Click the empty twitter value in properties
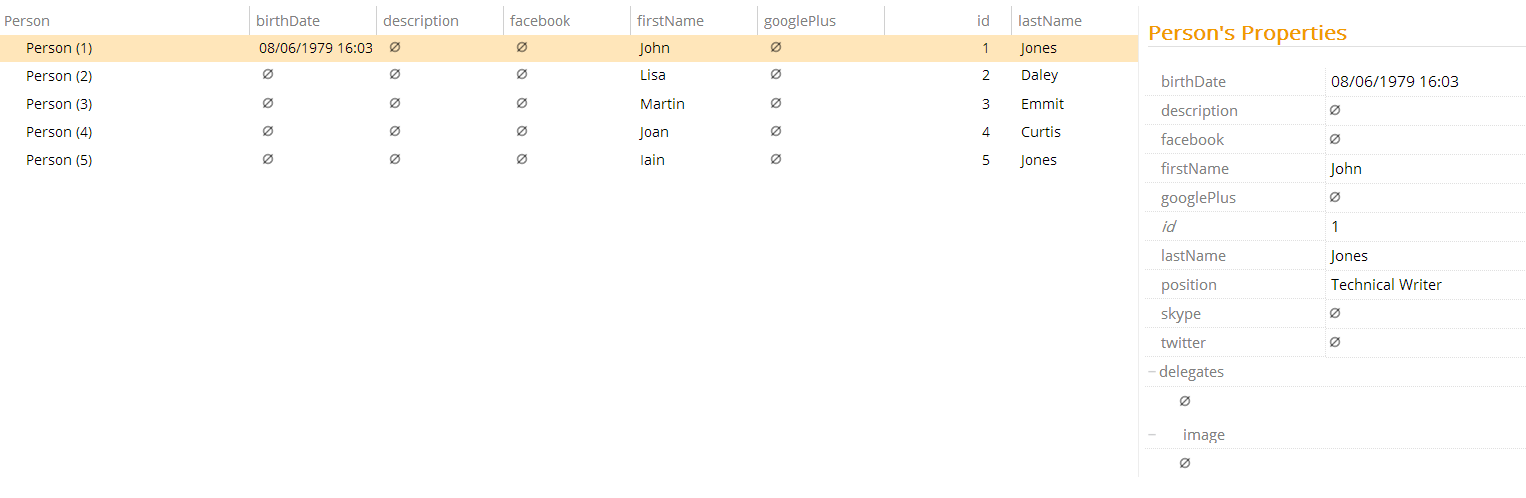The width and height of the screenshot is (1526, 498). click(x=1335, y=343)
